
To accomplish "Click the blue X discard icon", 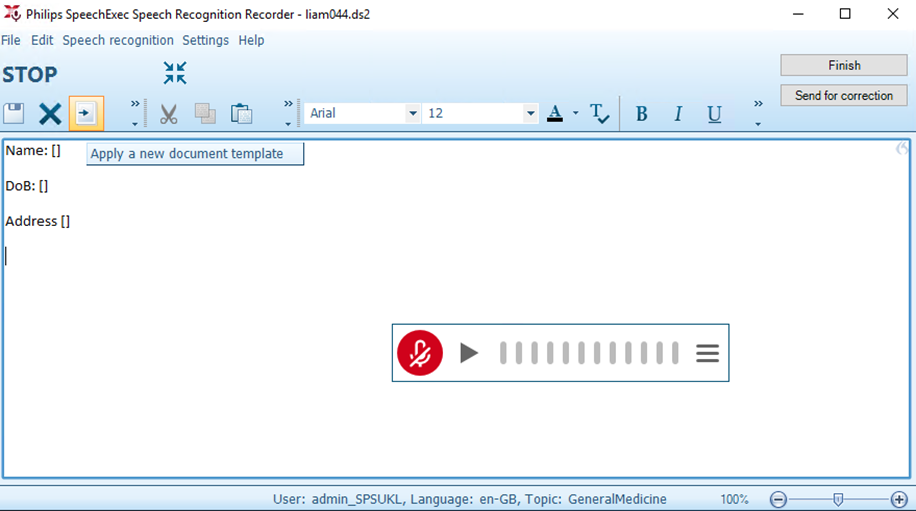I will click(50, 113).
